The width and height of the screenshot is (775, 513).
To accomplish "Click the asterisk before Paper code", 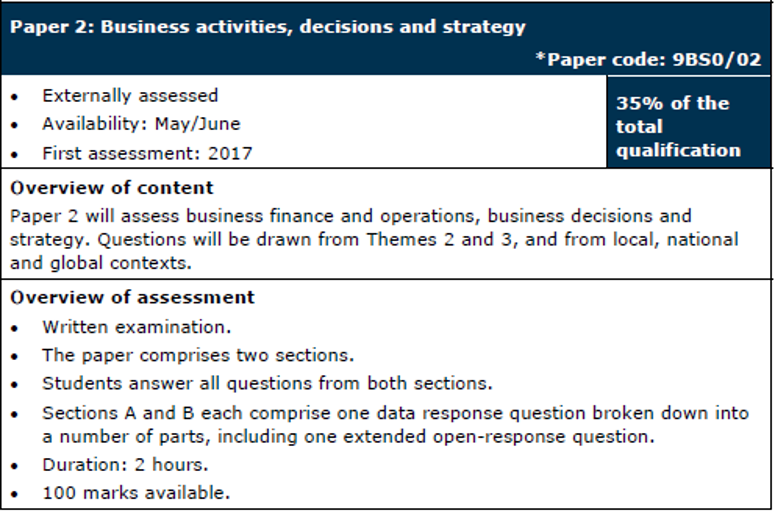I will tap(540, 56).
